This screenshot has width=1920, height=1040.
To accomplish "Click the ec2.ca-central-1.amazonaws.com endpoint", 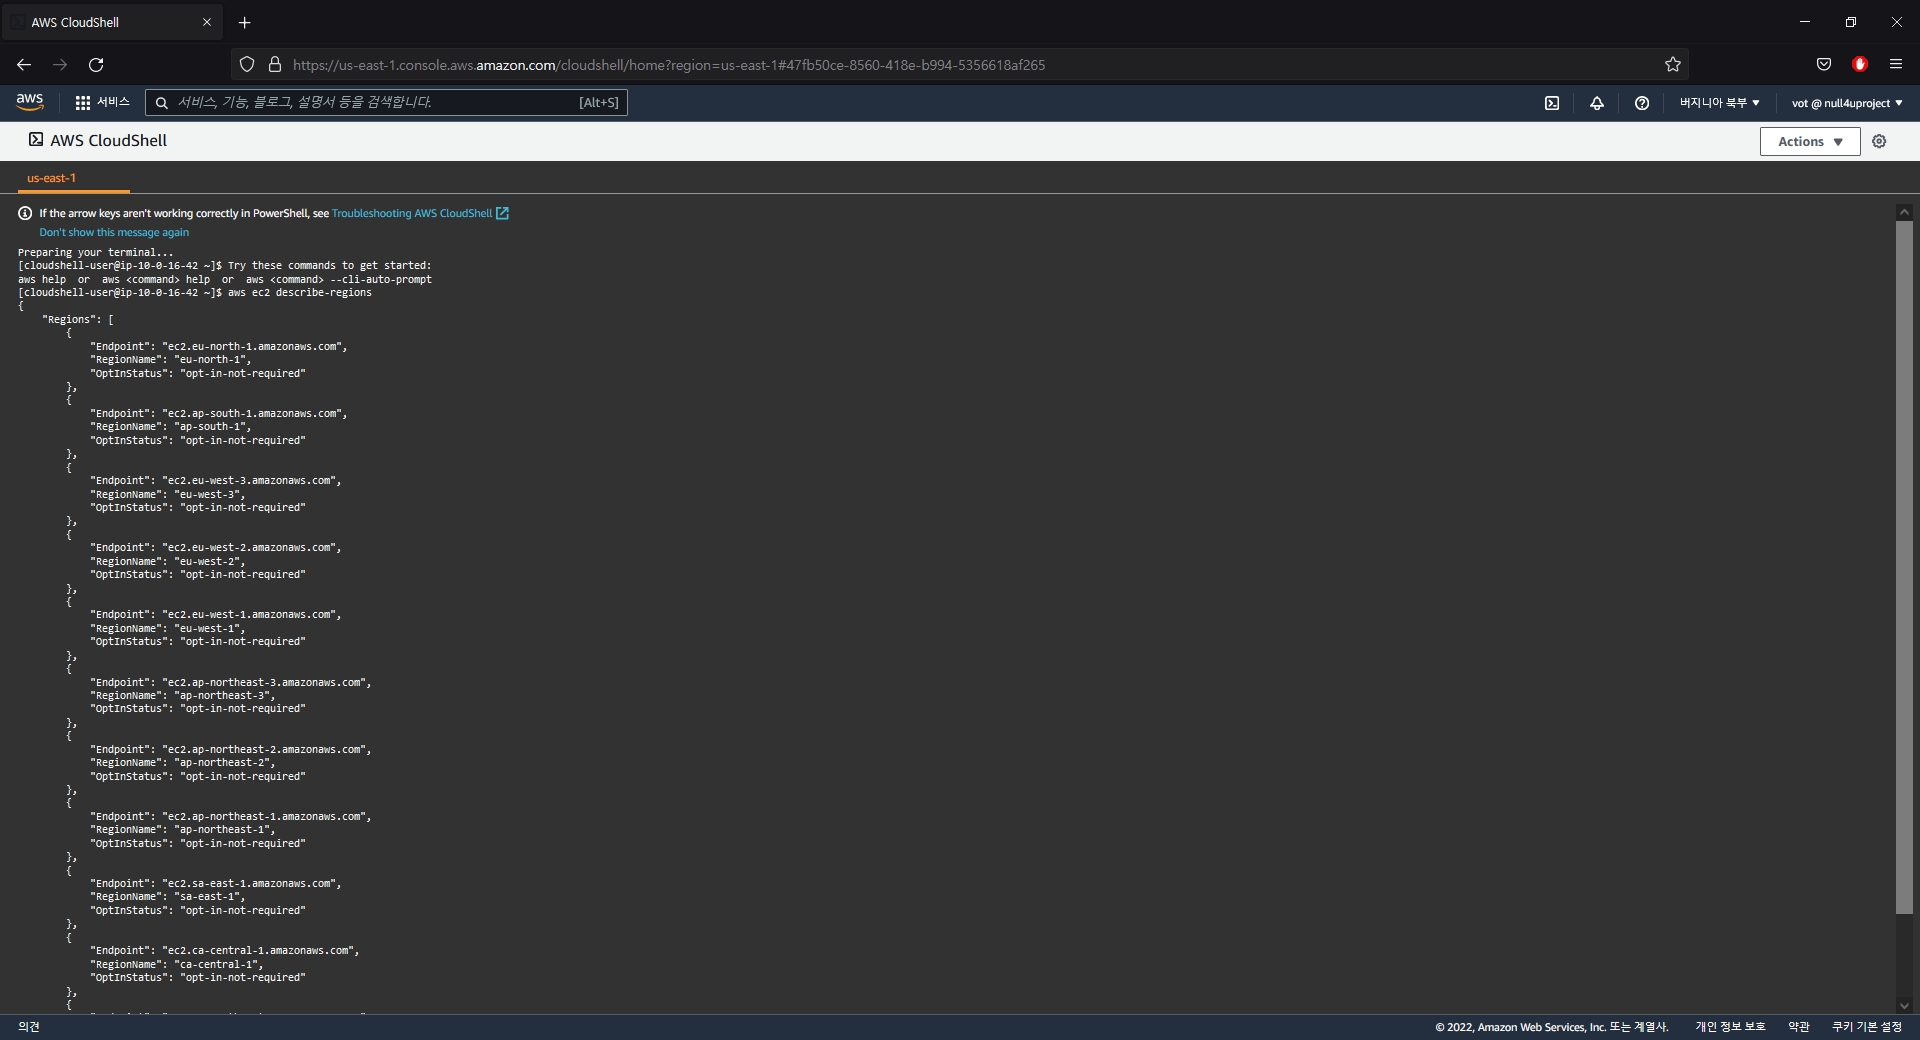I will 258,951.
